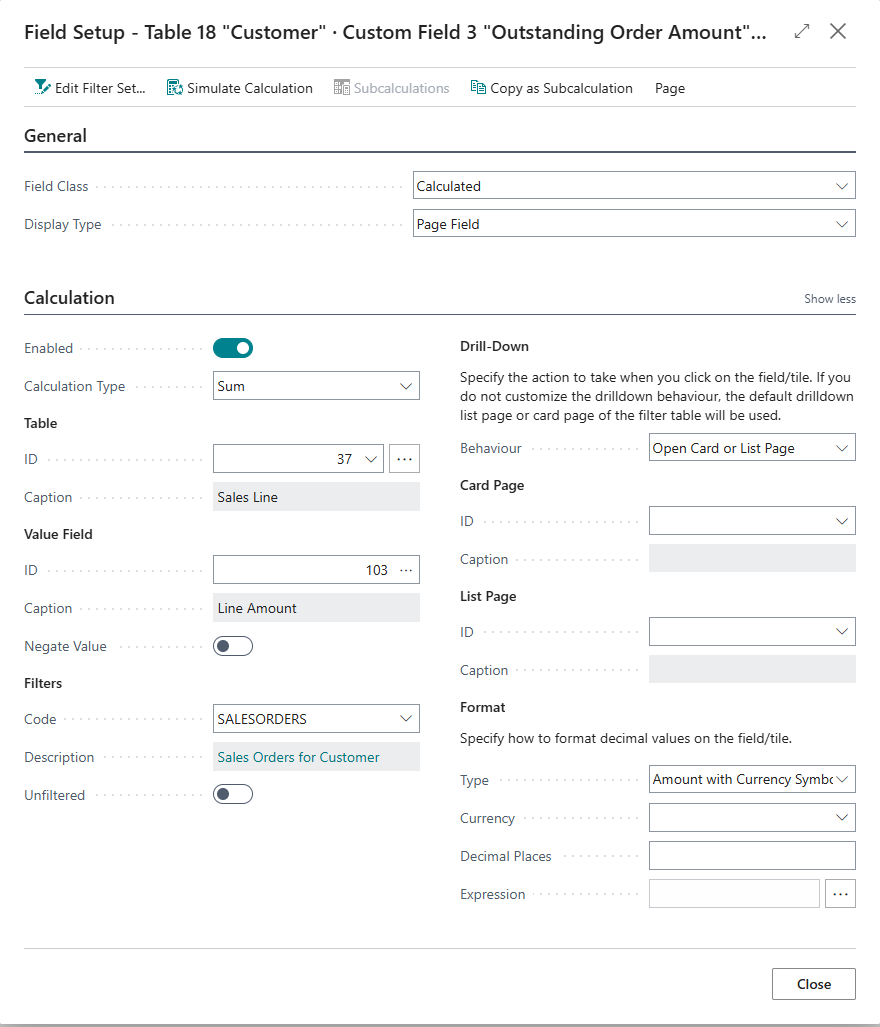Click the Decimal Places input field

pos(752,855)
